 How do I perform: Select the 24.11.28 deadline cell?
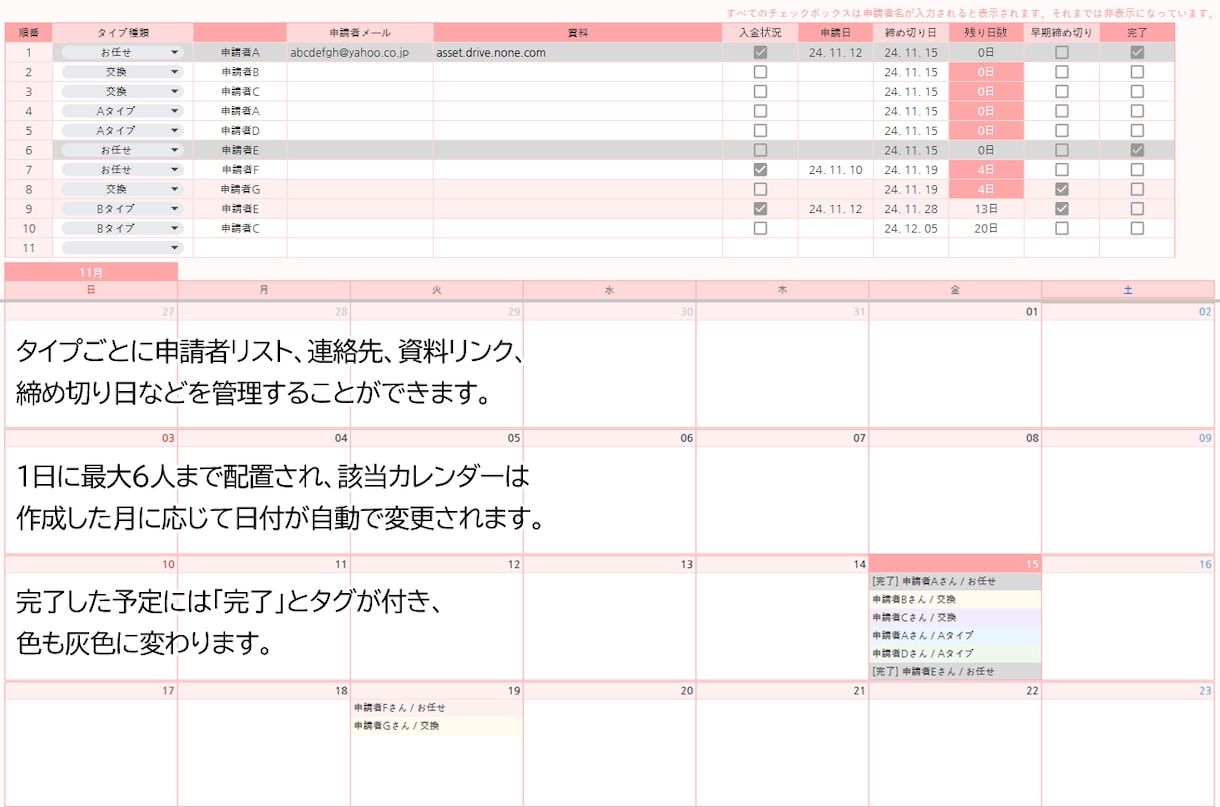click(x=911, y=208)
